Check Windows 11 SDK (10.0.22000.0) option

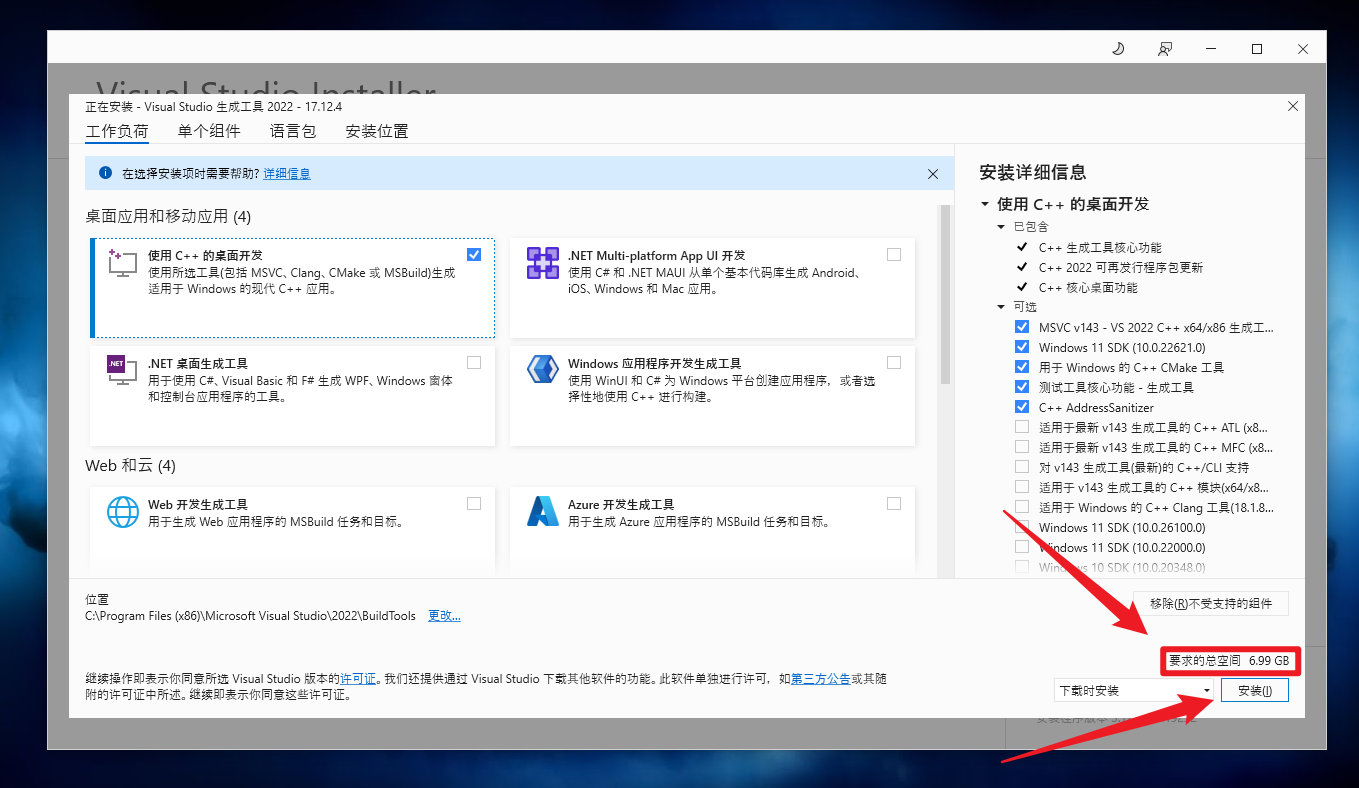(1022, 547)
